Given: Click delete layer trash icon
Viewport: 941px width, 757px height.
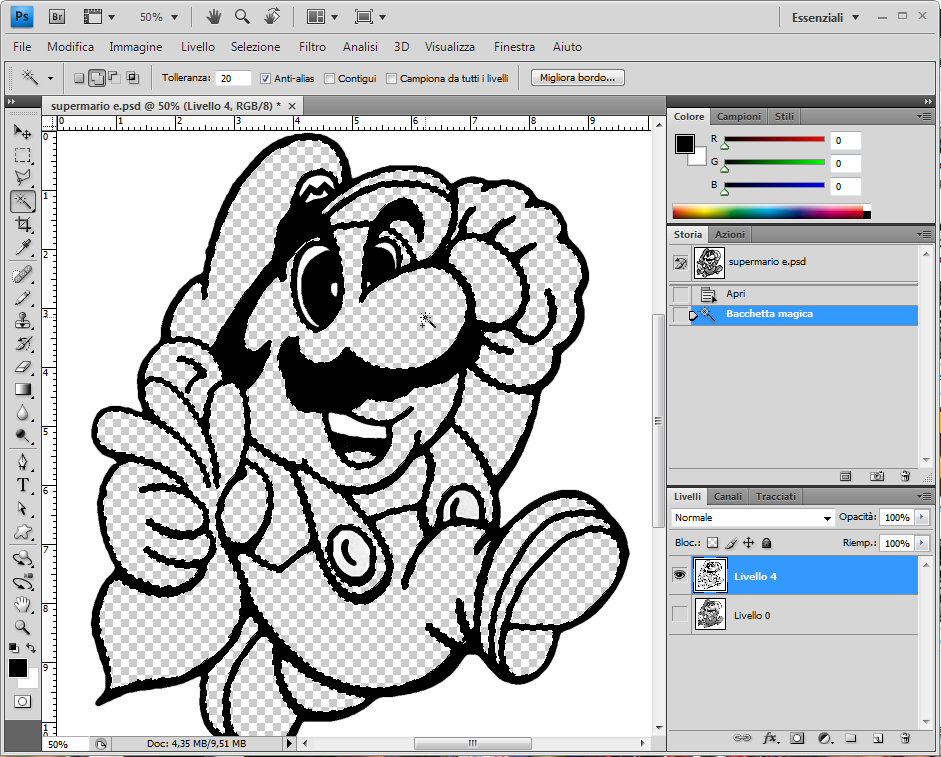Looking at the screenshot, I should [904, 738].
